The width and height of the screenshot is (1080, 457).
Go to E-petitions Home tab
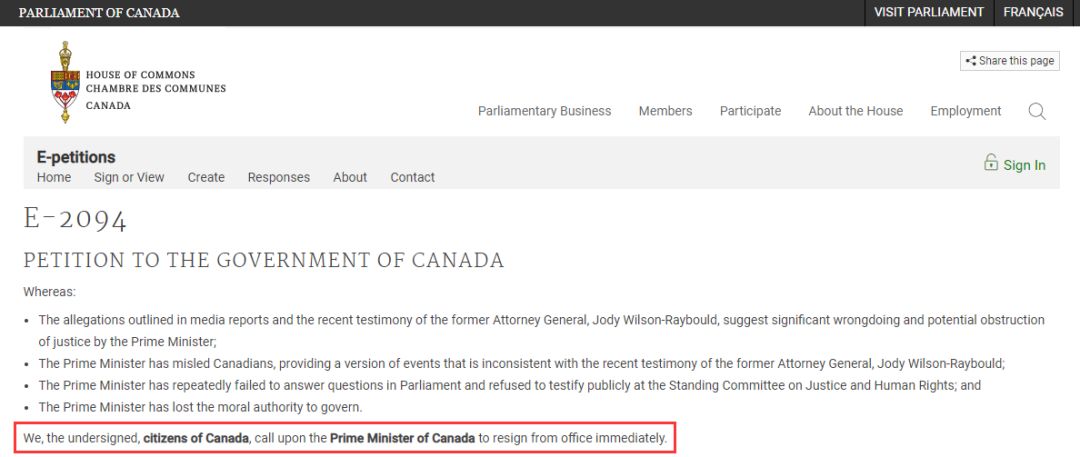pyautogui.click(x=54, y=177)
